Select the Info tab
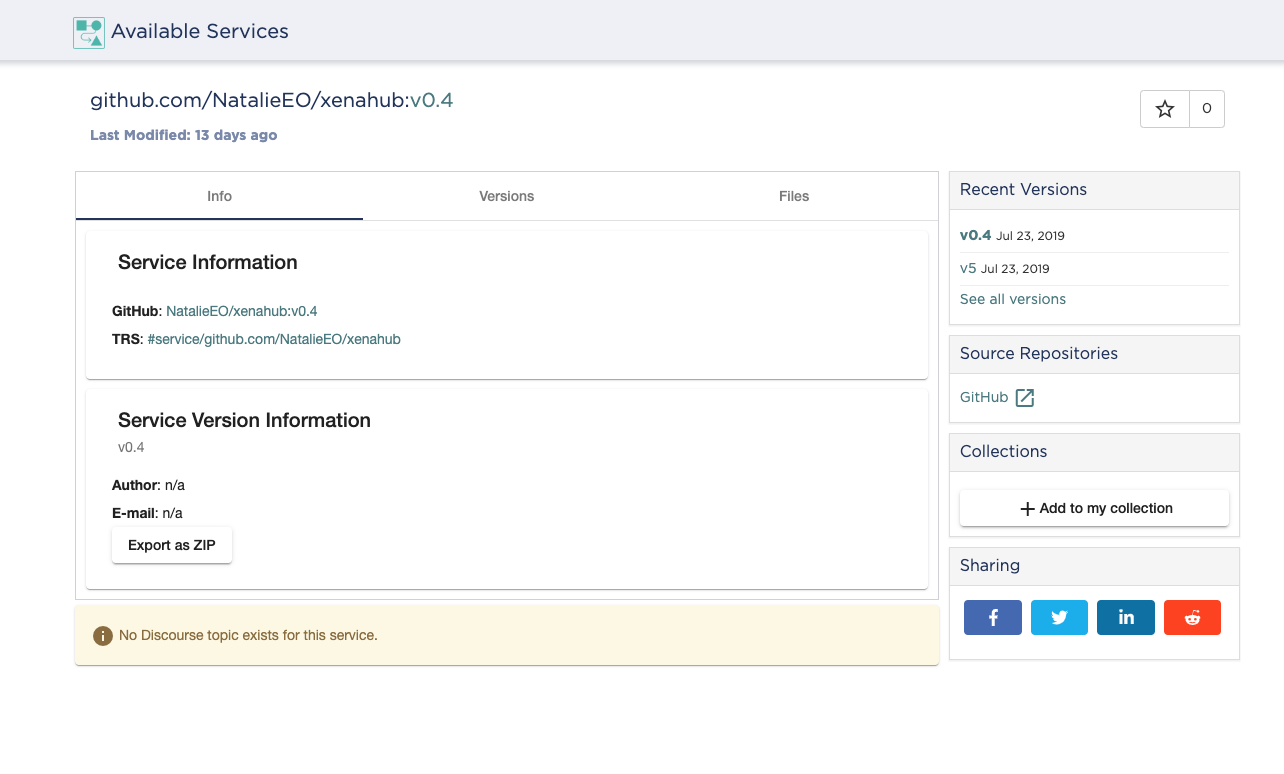 [219, 196]
